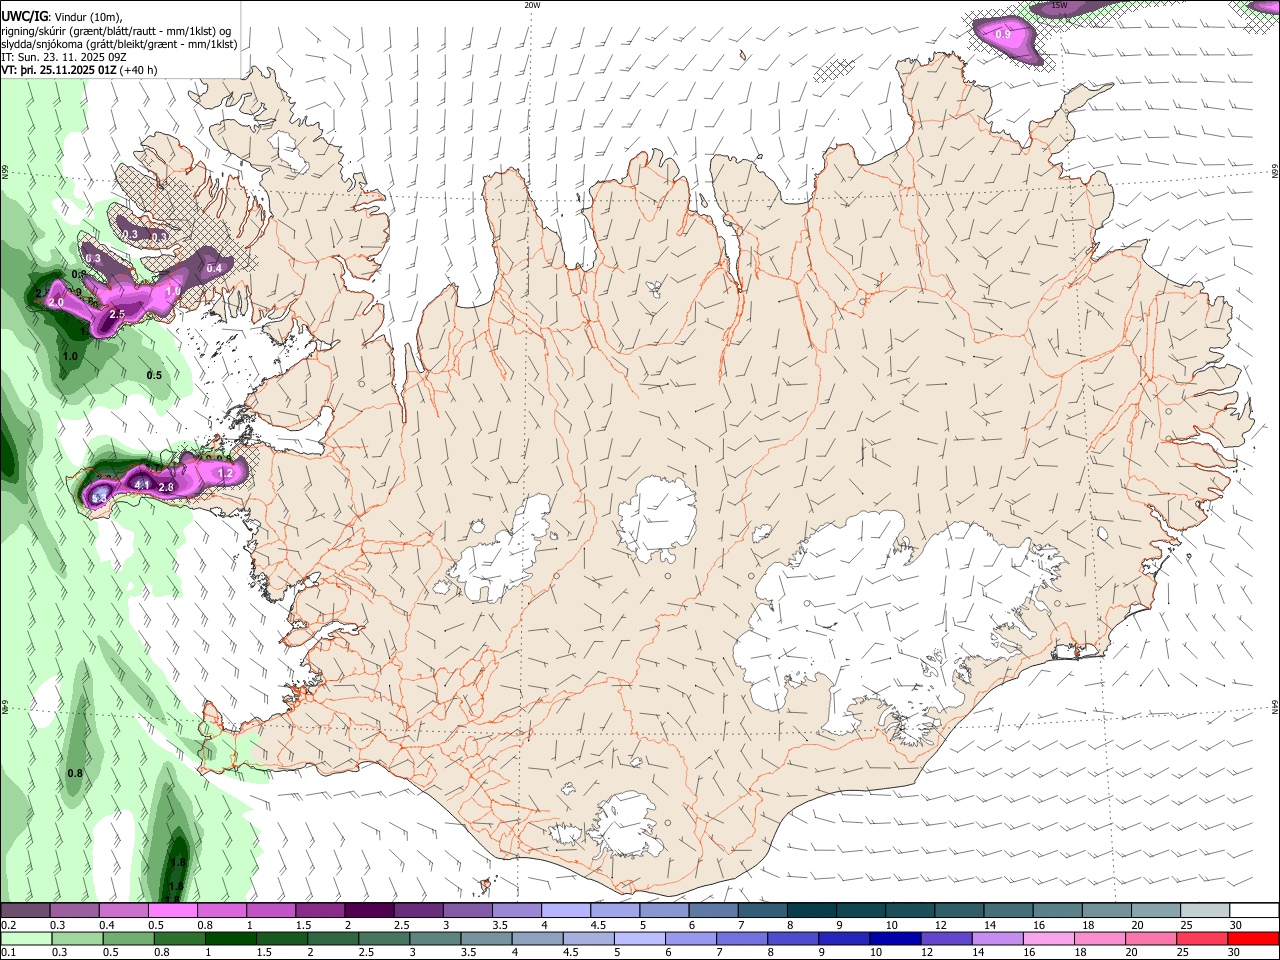The width and height of the screenshot is (1280, 960).
Task: Click the white 2.0 value on pink snowfall
Action: pyautogui.click(x=56, y=302)
